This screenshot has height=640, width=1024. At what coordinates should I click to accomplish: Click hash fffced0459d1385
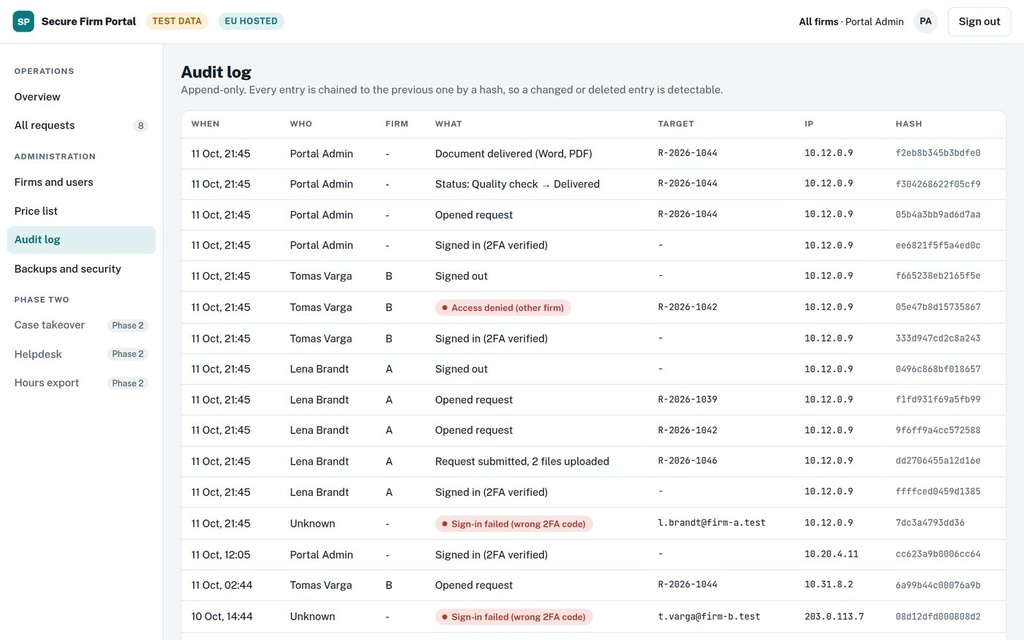coord(938,491)
